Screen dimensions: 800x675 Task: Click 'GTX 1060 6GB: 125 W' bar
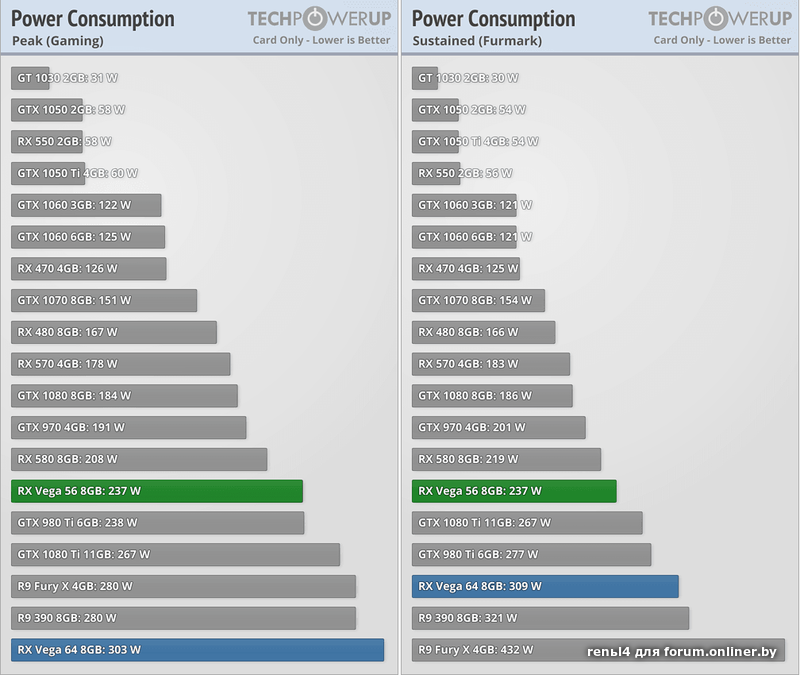(x=88, y=237)
